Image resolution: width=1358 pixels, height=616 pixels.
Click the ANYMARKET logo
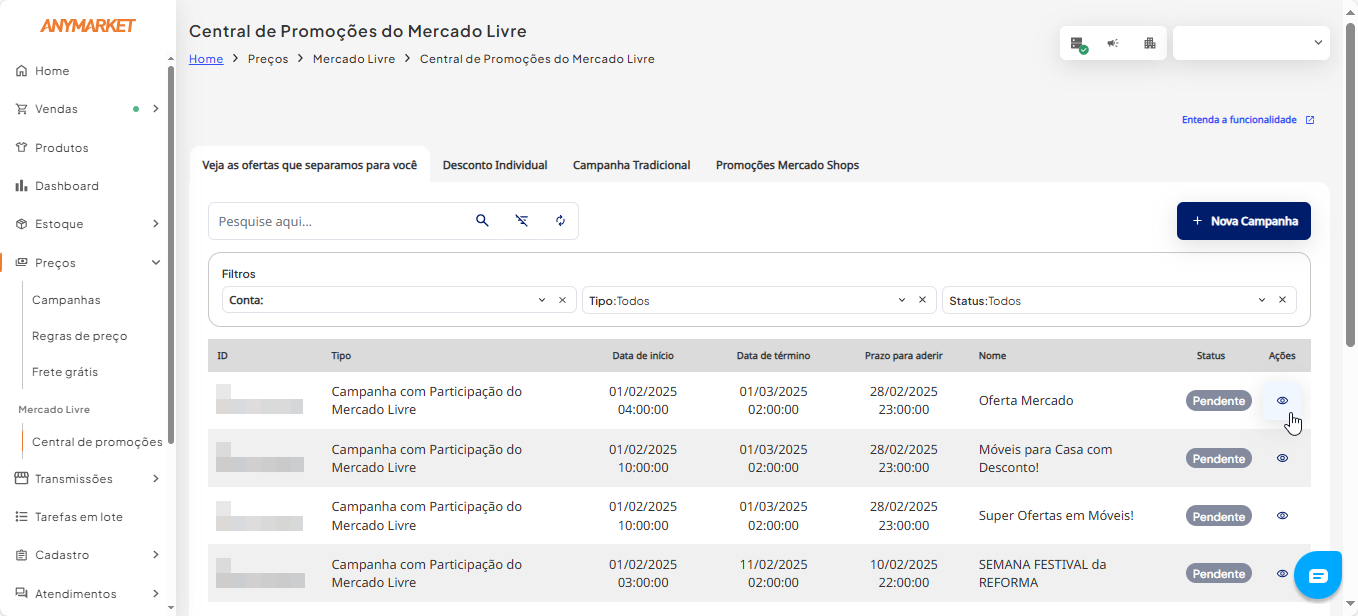[x=88, y=26]
